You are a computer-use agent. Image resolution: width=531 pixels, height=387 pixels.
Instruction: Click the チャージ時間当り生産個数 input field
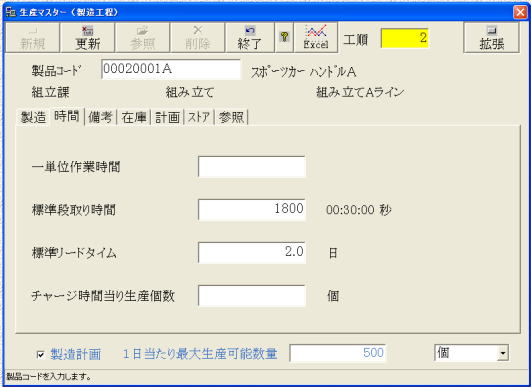(x=252, y=296)
